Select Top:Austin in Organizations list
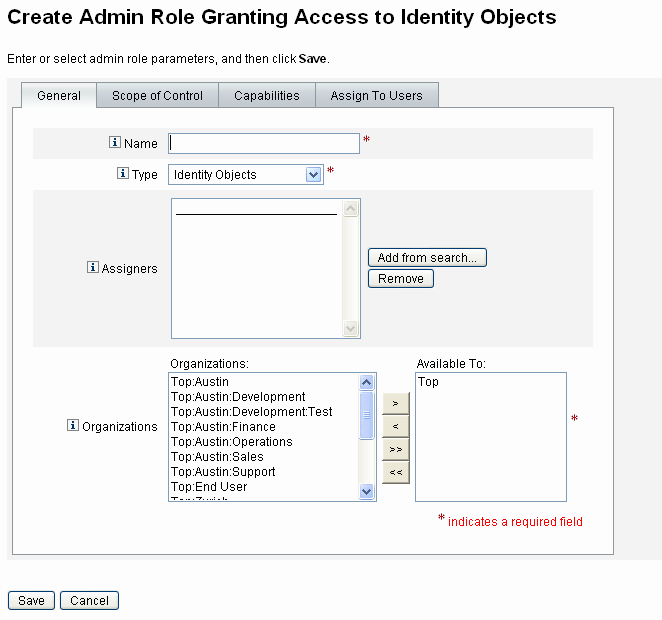This screenshot has height=620, width=662. pos(200,382)
